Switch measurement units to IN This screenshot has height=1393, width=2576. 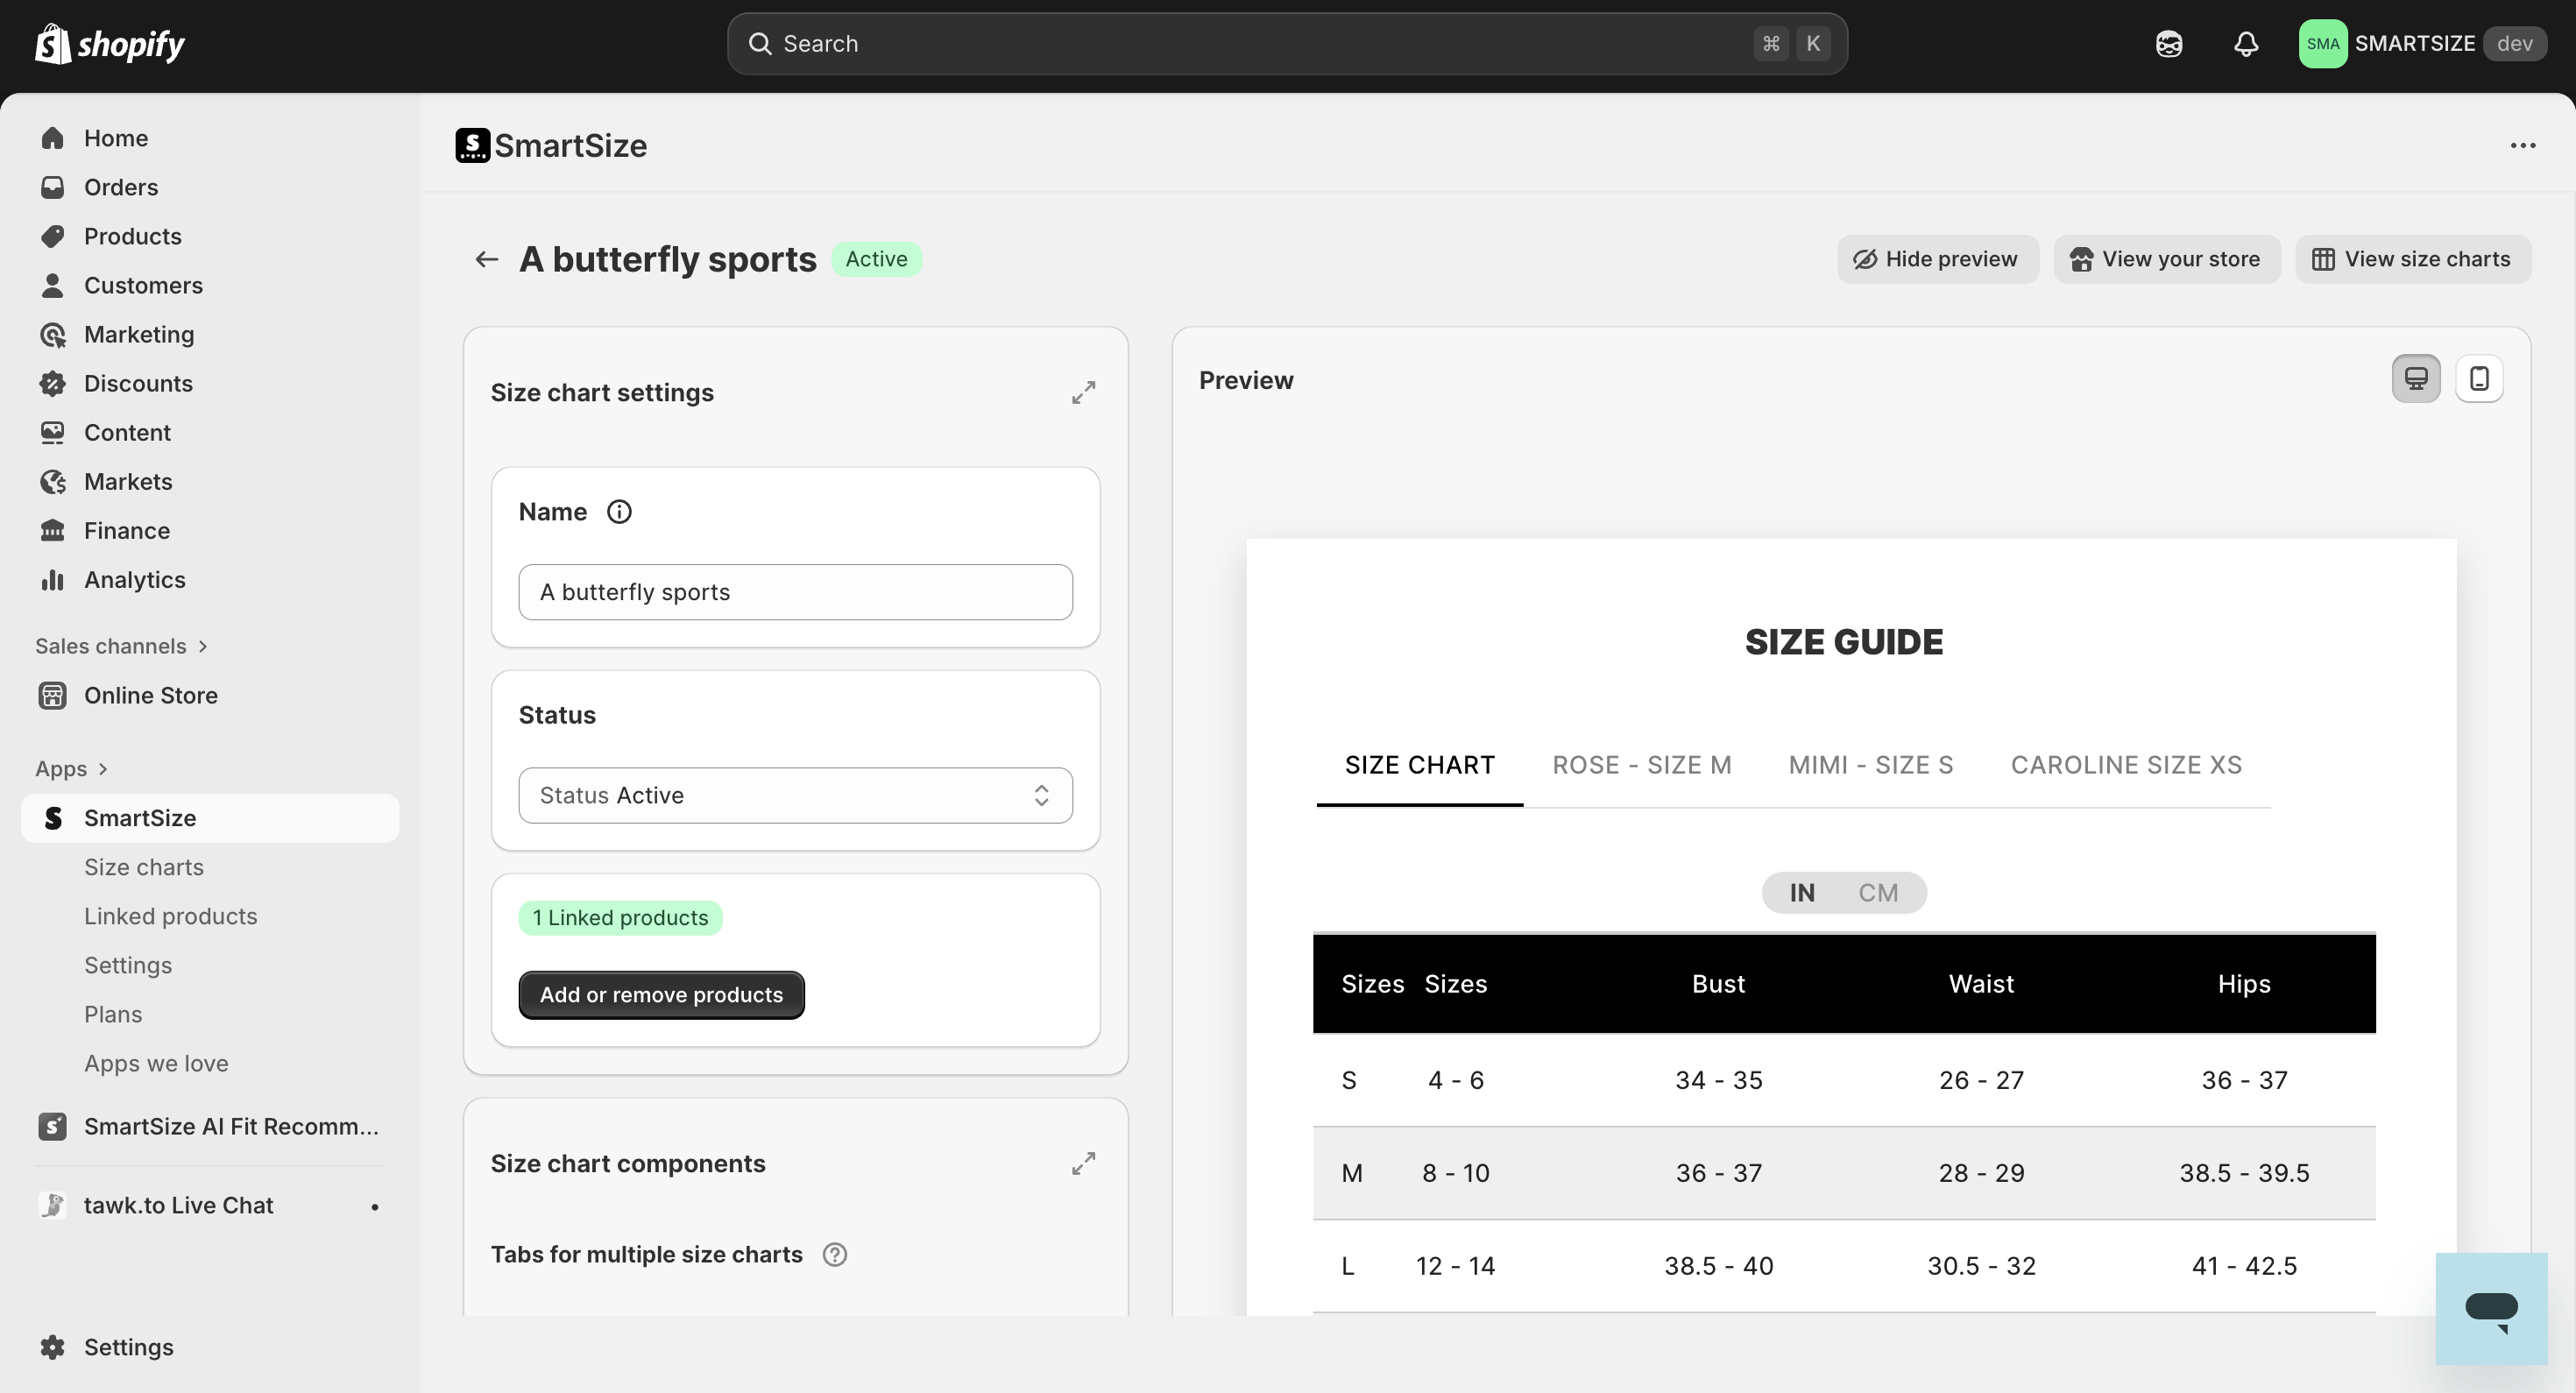tap(1802, 892)
